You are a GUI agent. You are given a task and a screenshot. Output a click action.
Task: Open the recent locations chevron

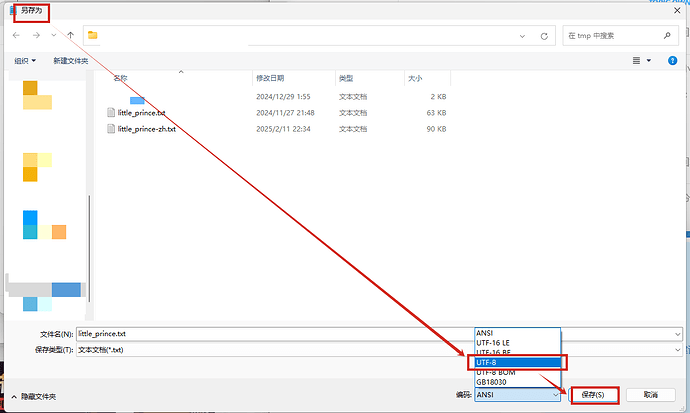(x=54, y=35)
